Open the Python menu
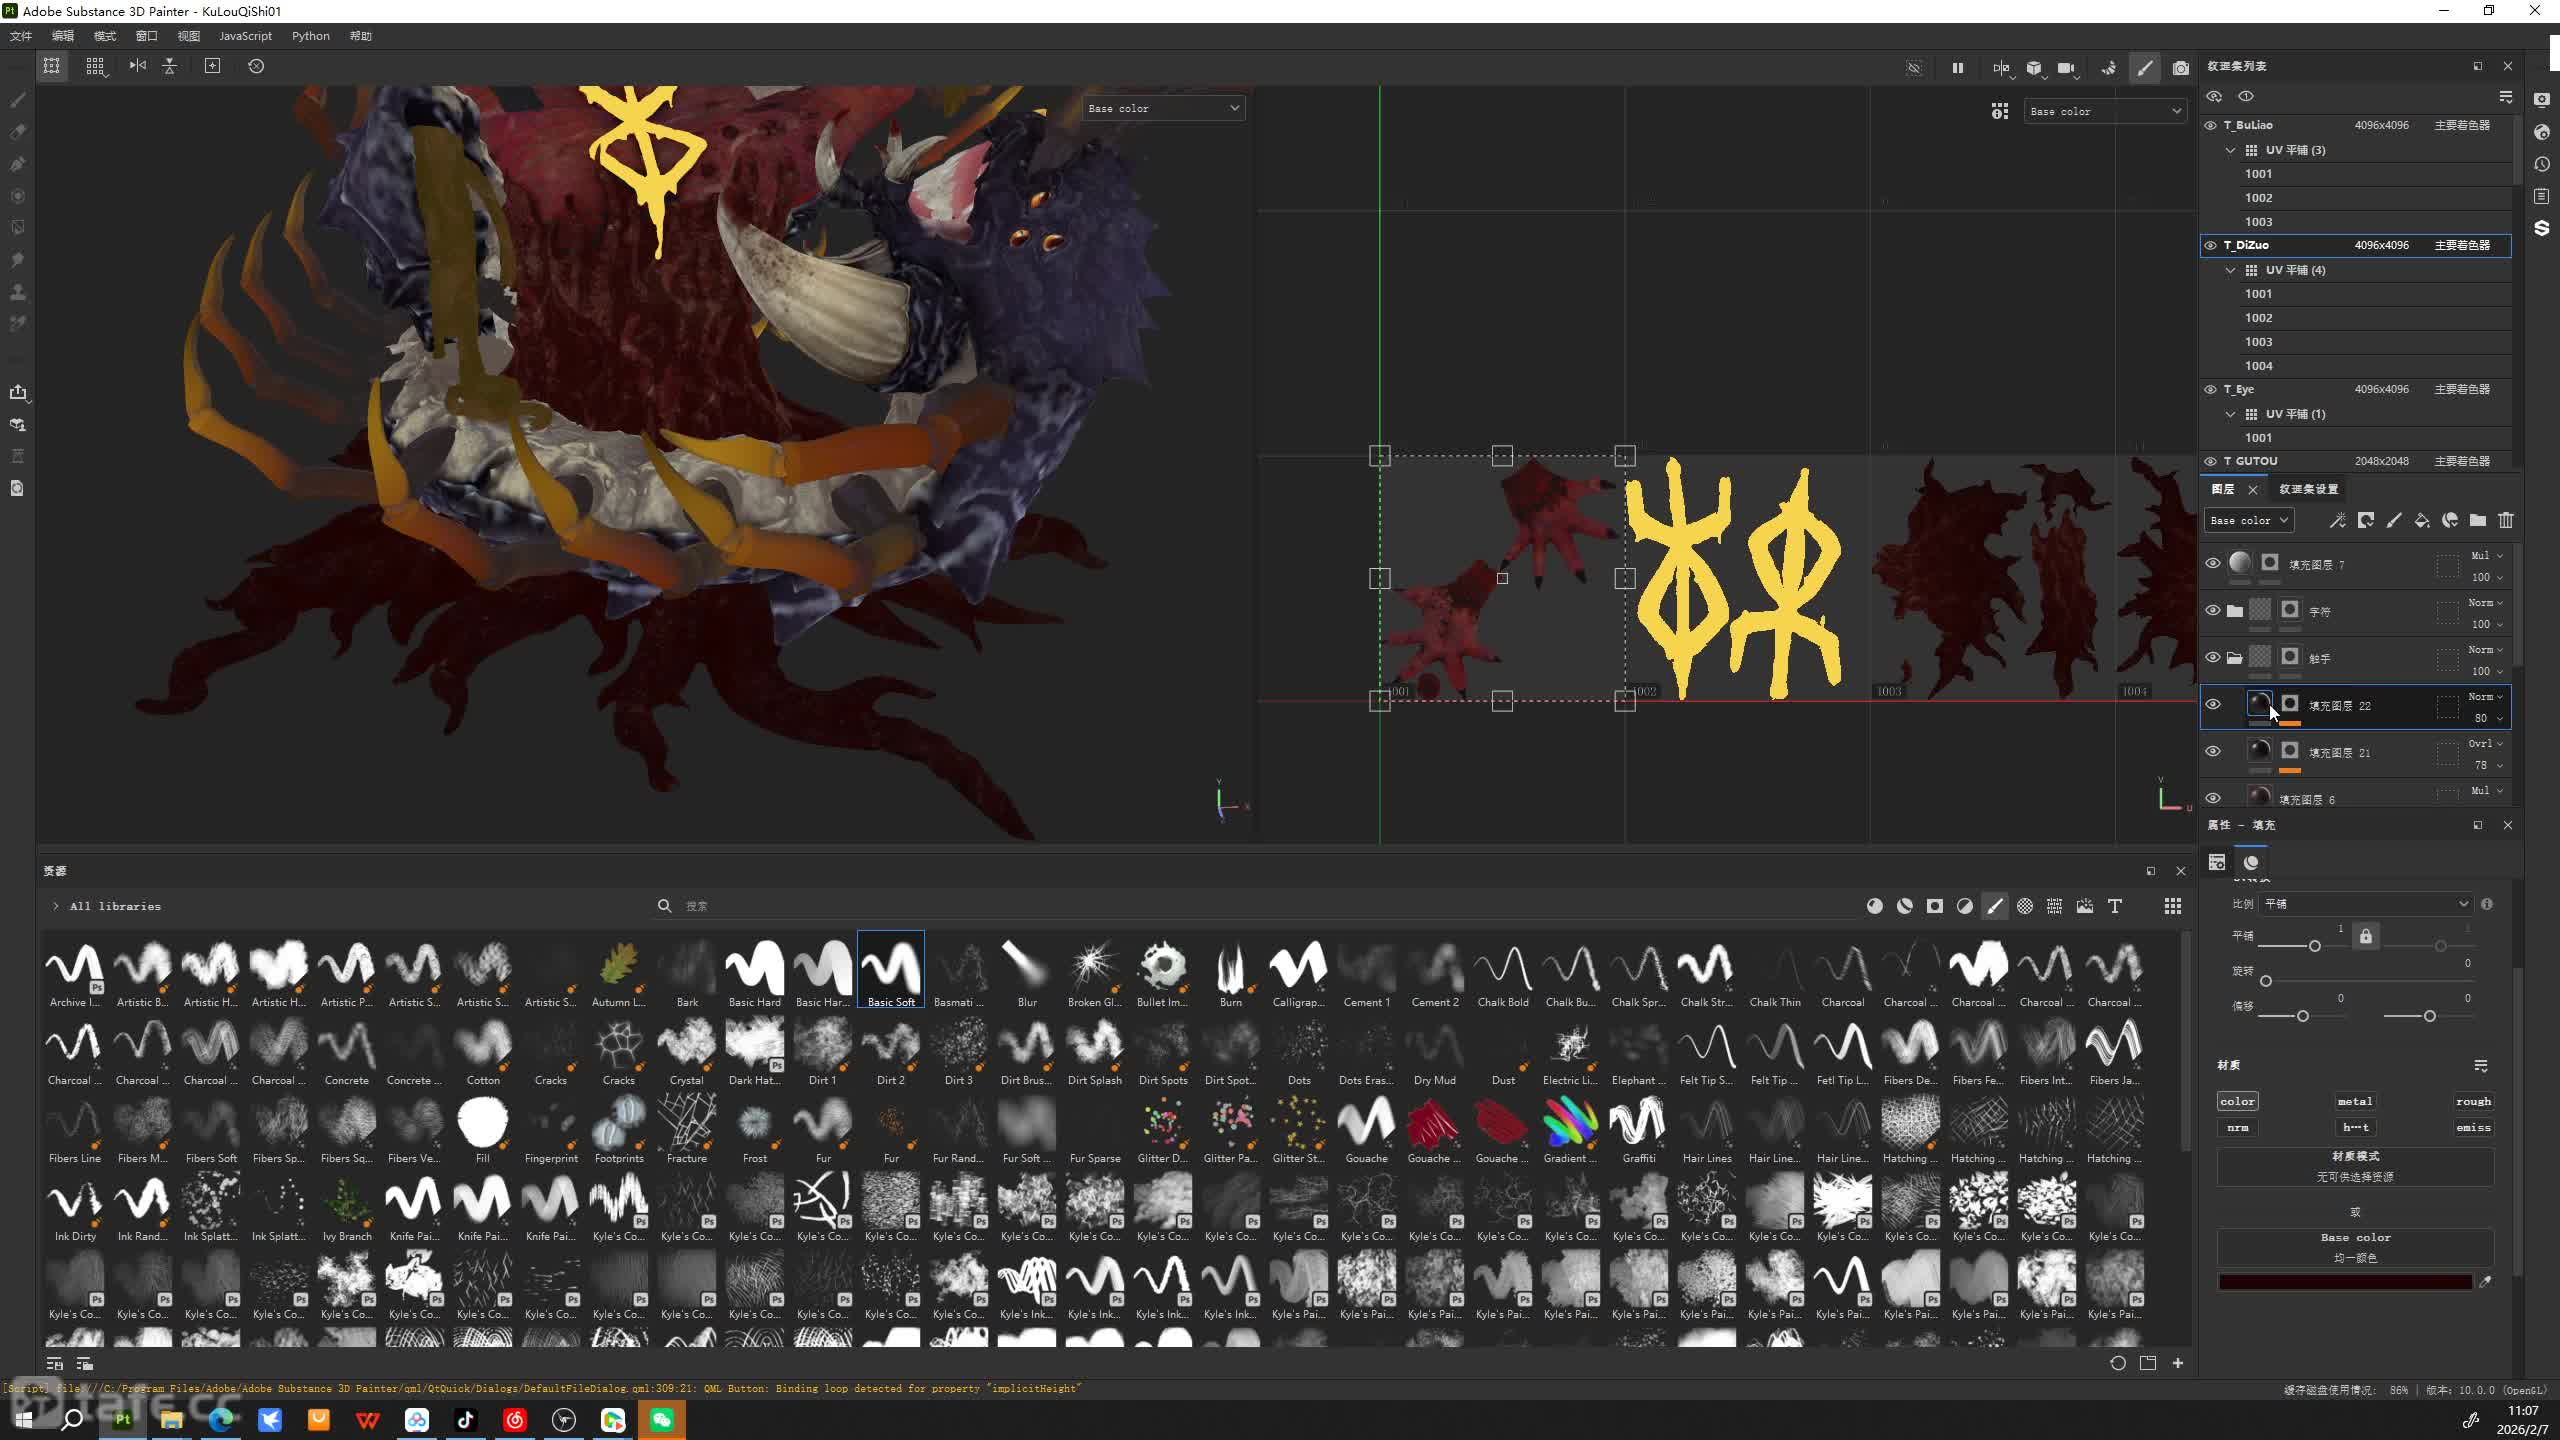The width and height of the screenshot is (2560, 1440). tap(310, 36)
